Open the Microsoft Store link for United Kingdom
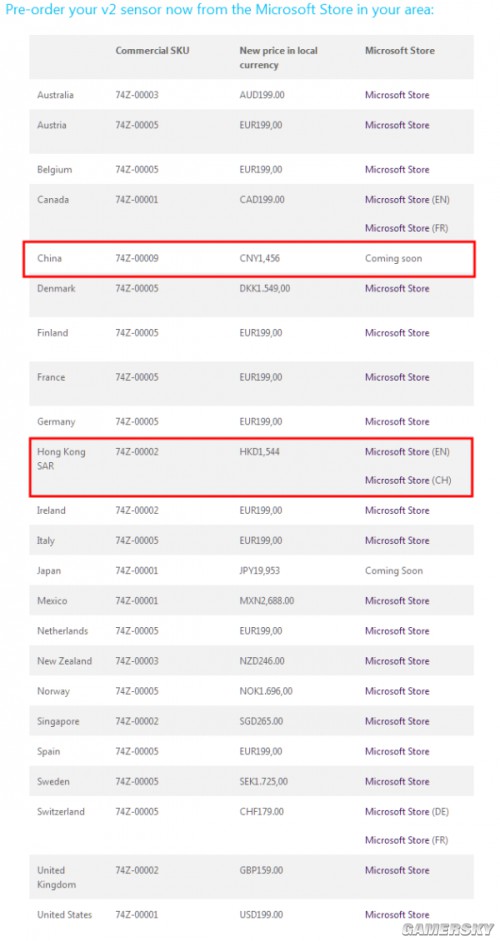The width and height of the screenshot is (500, 941). tap(397, 870)
